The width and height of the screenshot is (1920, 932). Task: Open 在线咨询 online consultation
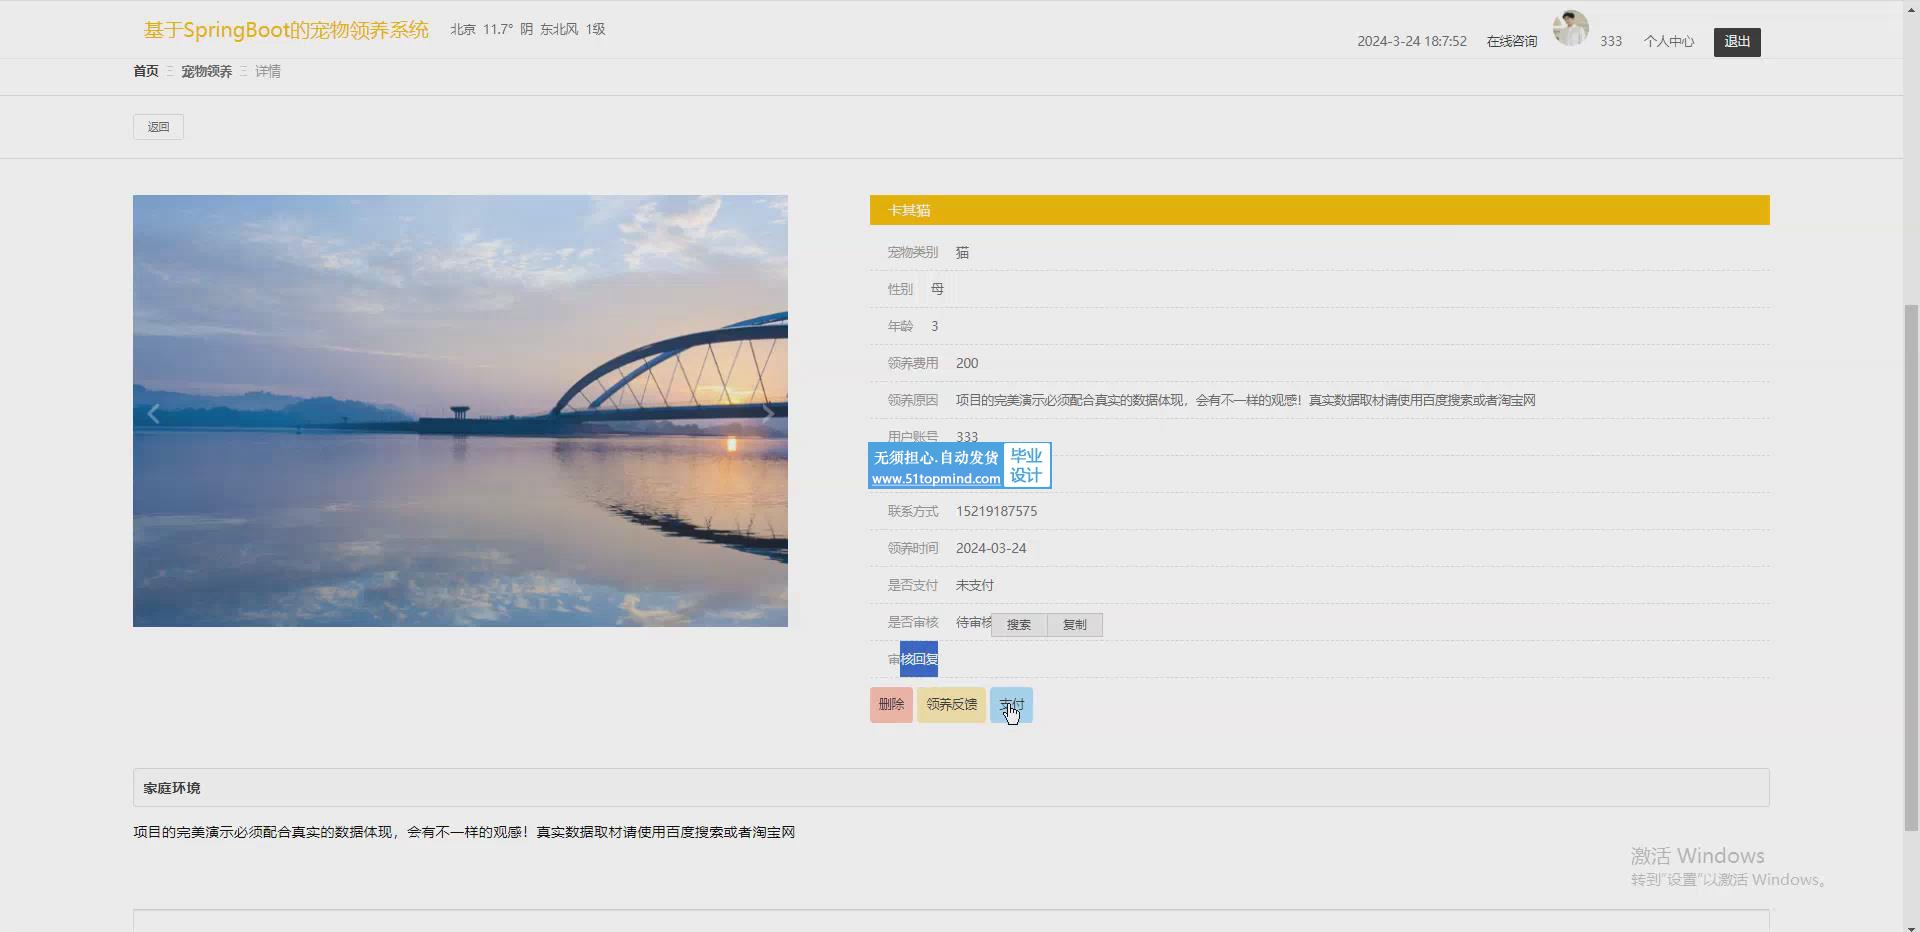pyautogui.click(x=1512, y=41)
